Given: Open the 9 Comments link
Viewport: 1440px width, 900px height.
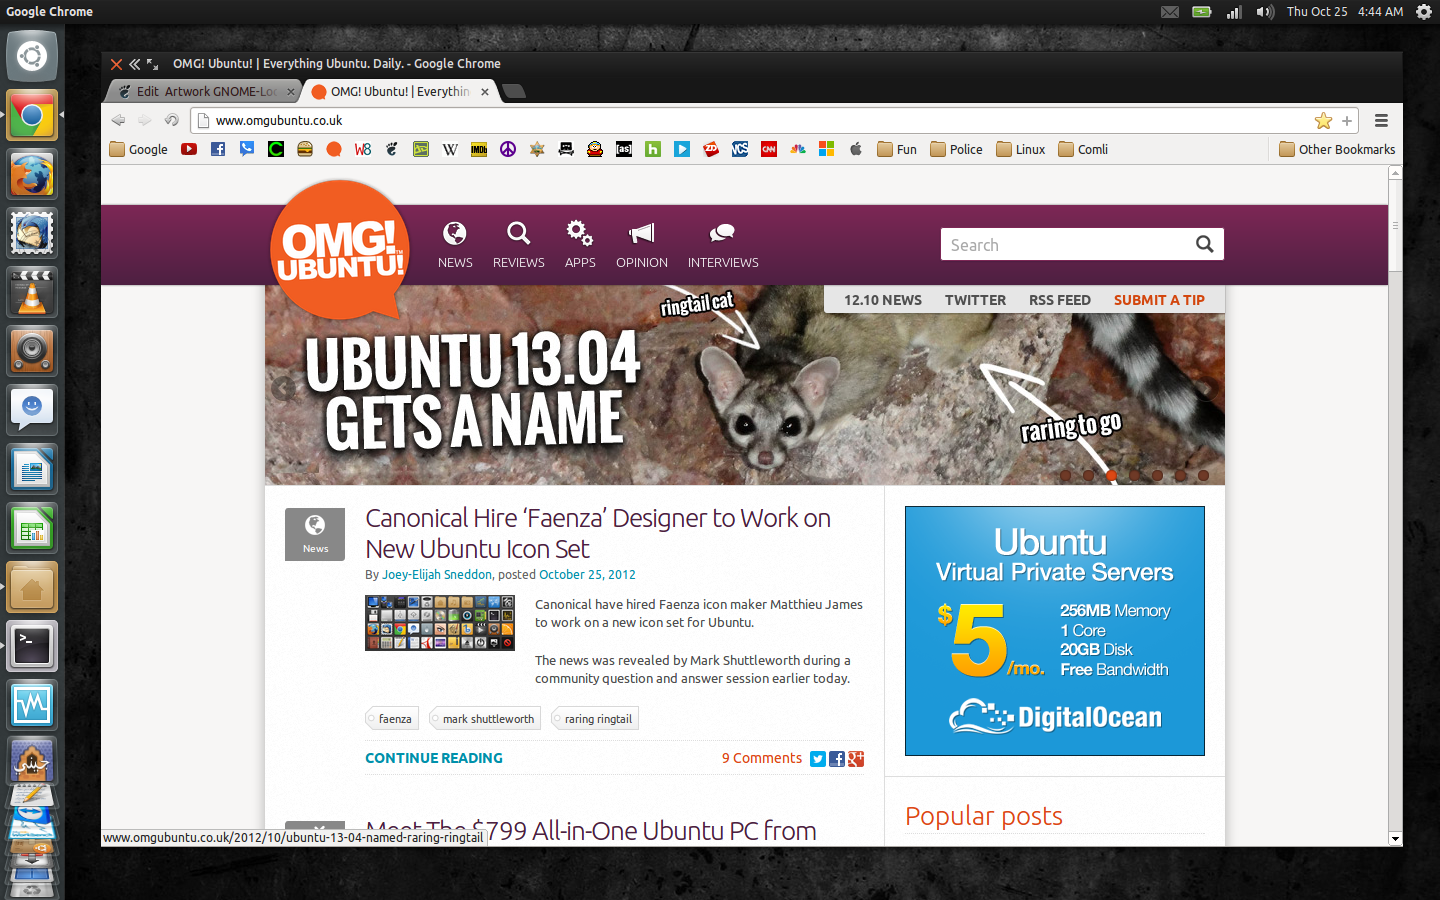Looking at the screenshot, I should [762, 758].
